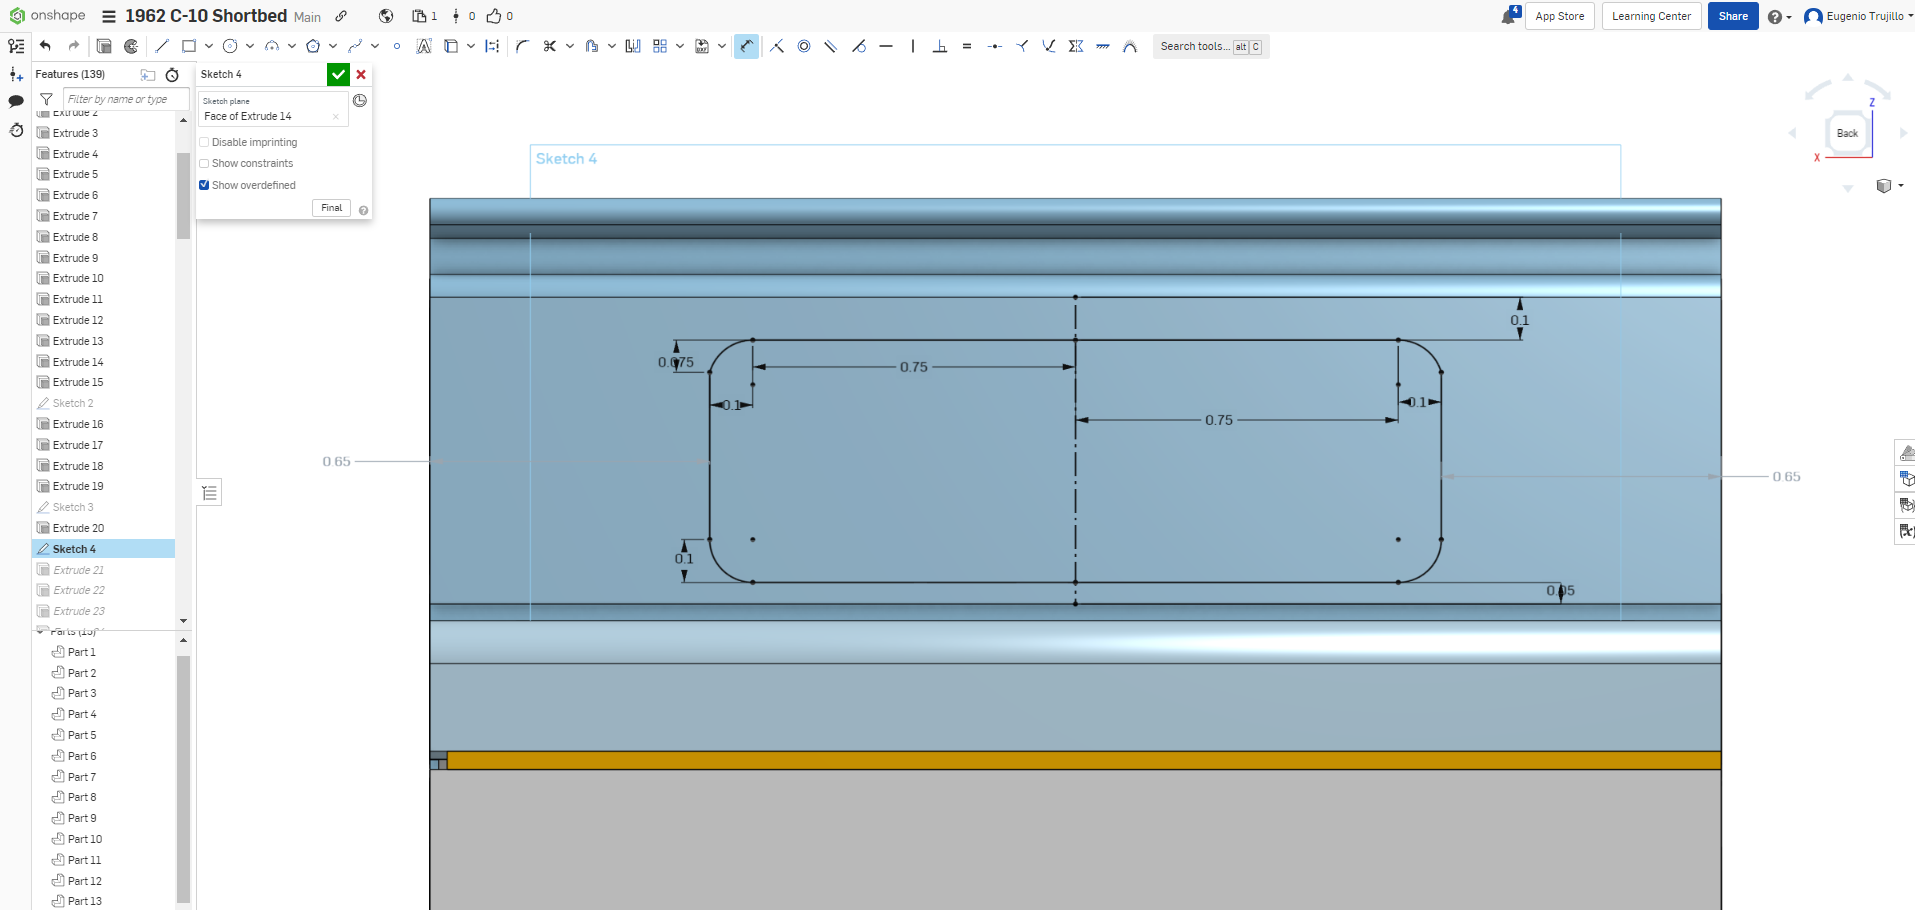Open the Dimension tool
Screen dimensions: 1915x910
click(x=746, y=46)
